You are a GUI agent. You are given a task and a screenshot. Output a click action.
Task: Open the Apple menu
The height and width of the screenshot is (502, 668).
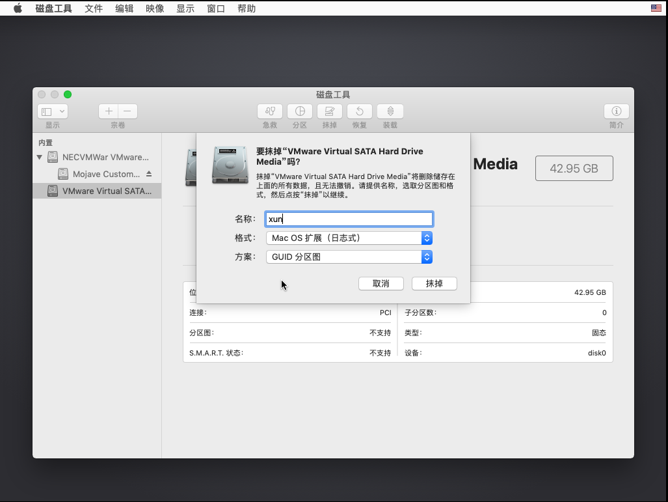pos(17,8)
